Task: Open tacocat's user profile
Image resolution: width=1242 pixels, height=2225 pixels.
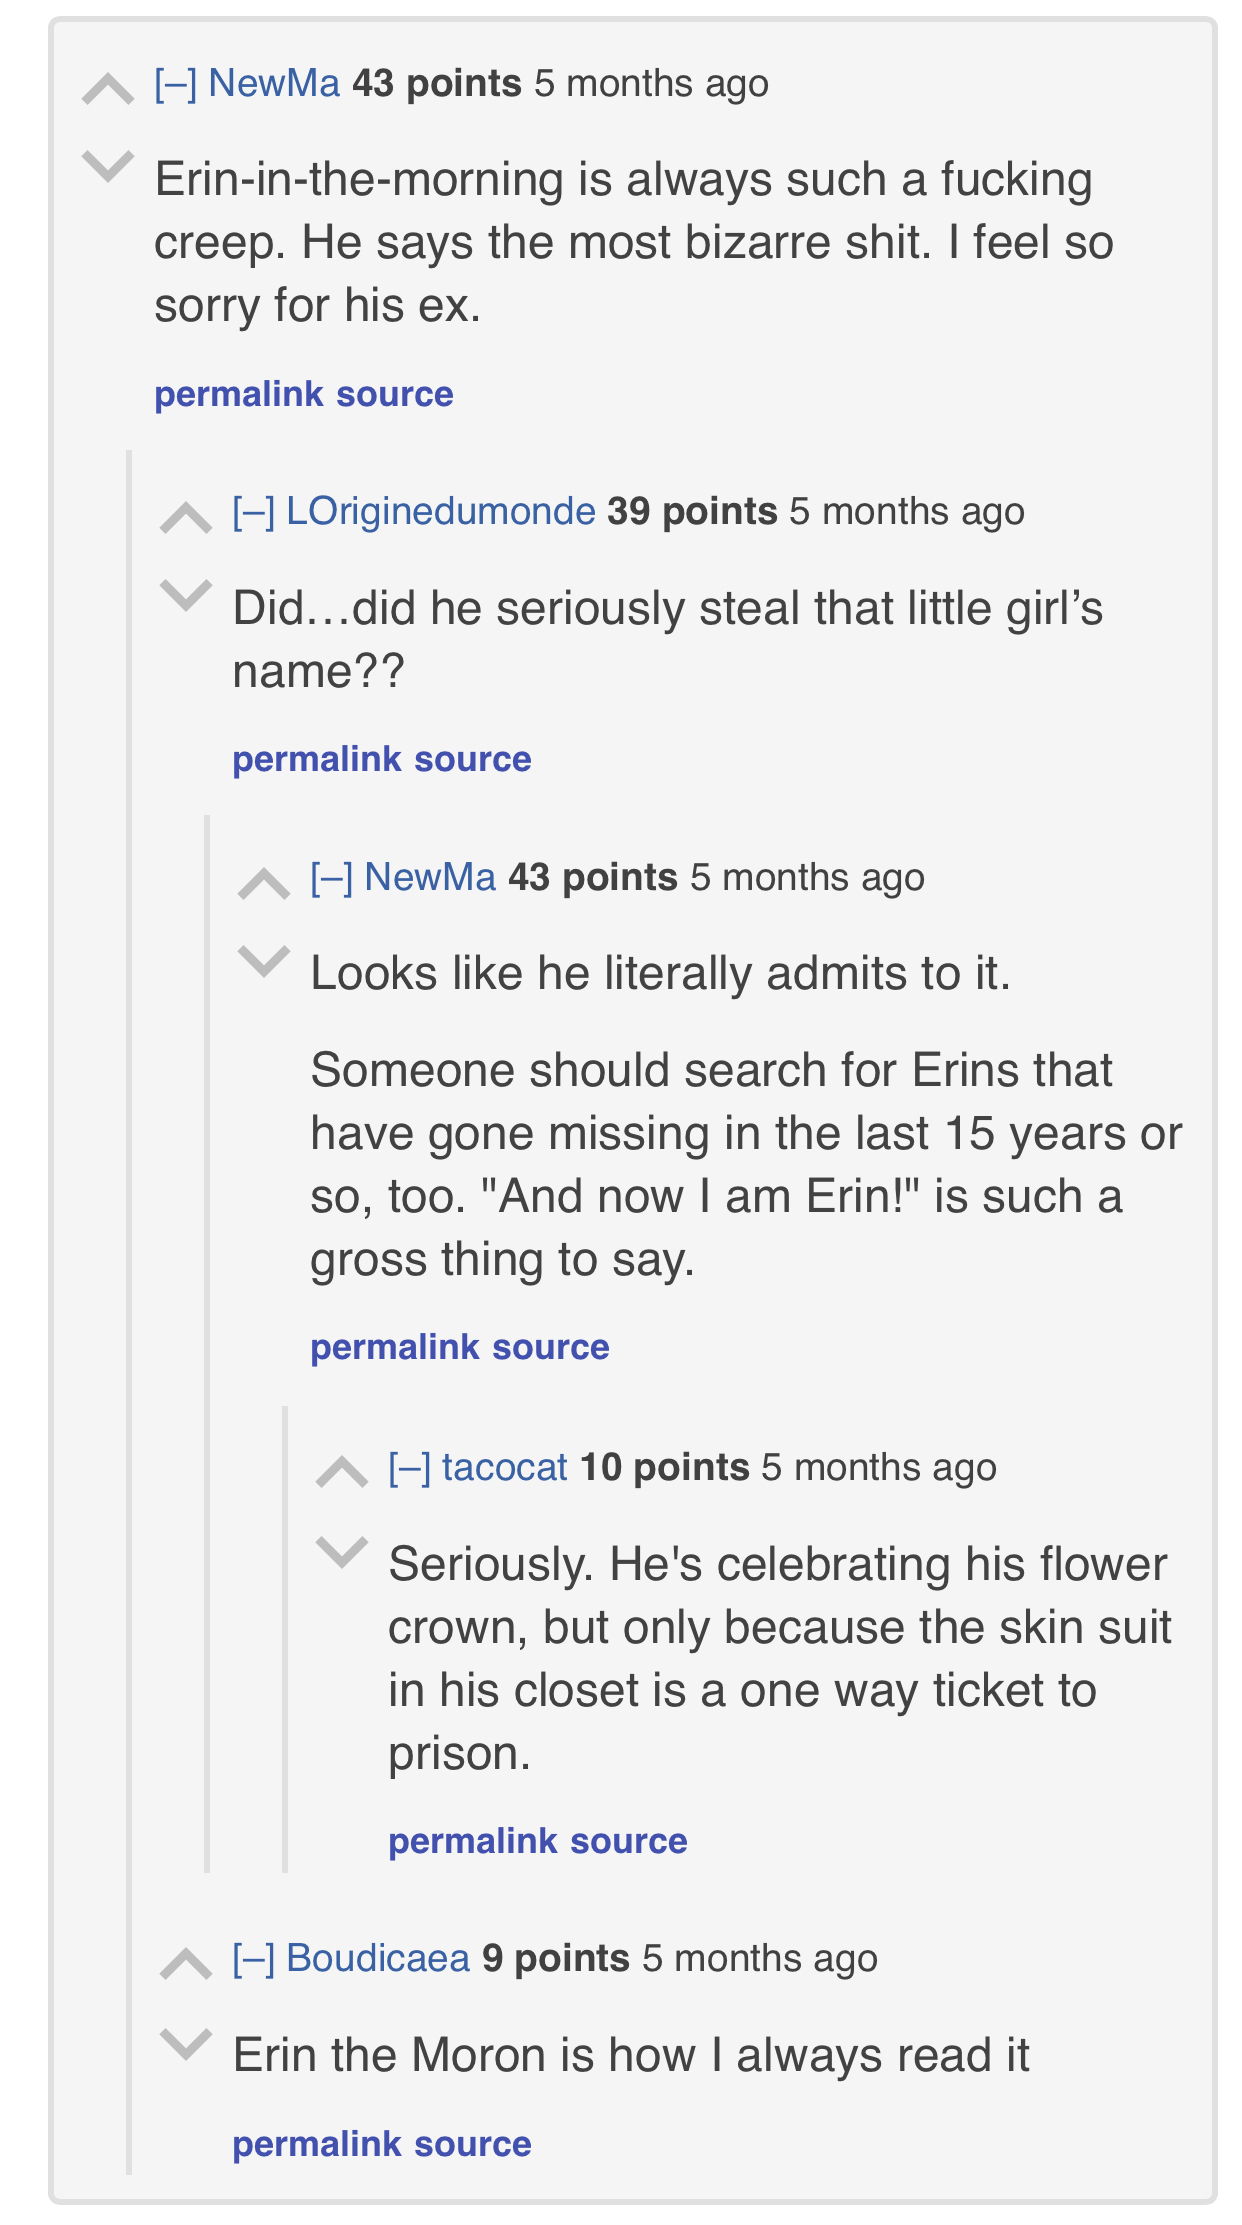Action: (x=505, y=1468)
